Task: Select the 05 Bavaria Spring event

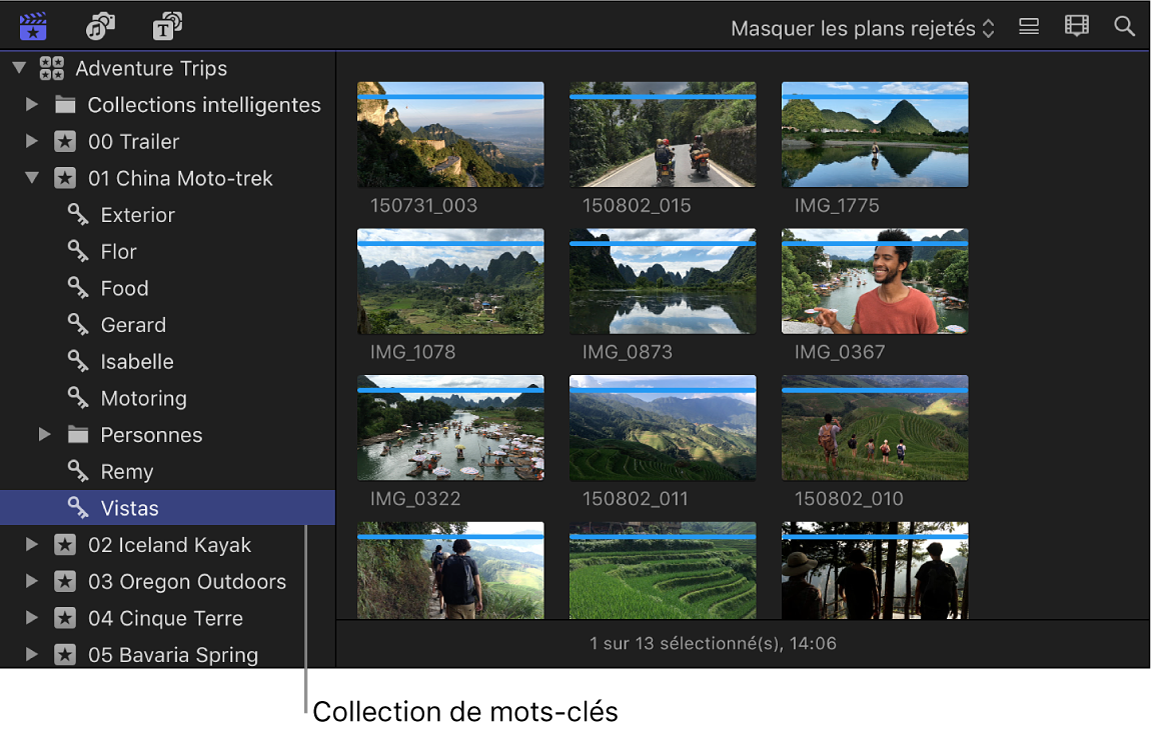Action: pyautogui.click(x=175, y=654)
